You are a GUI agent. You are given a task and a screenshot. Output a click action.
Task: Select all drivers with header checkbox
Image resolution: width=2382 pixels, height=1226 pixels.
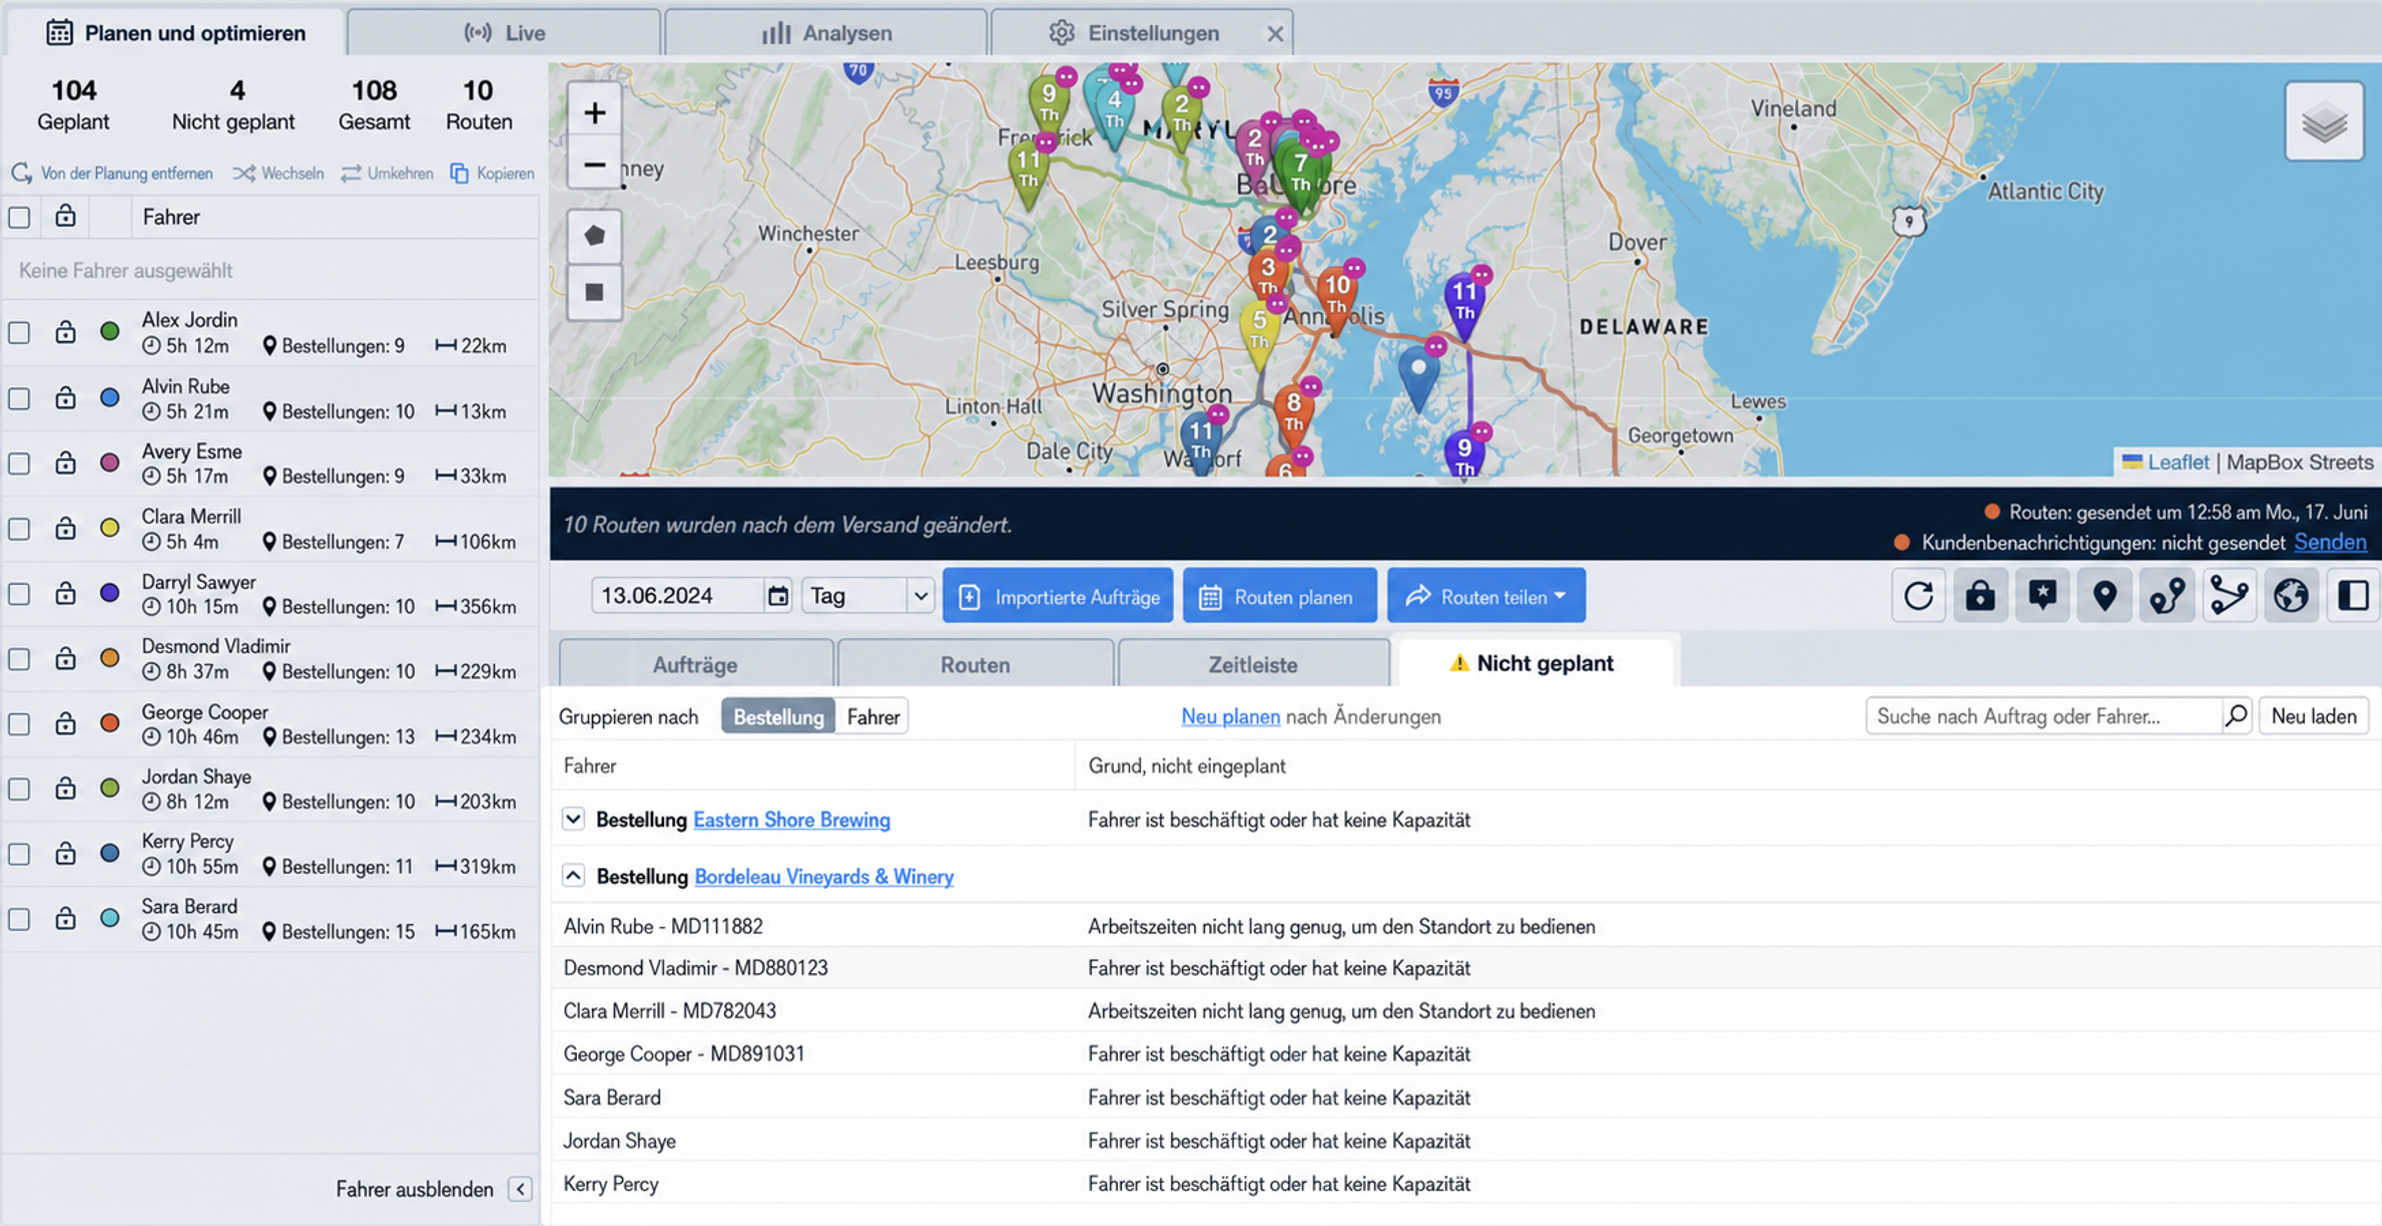(x=19, y=217)
